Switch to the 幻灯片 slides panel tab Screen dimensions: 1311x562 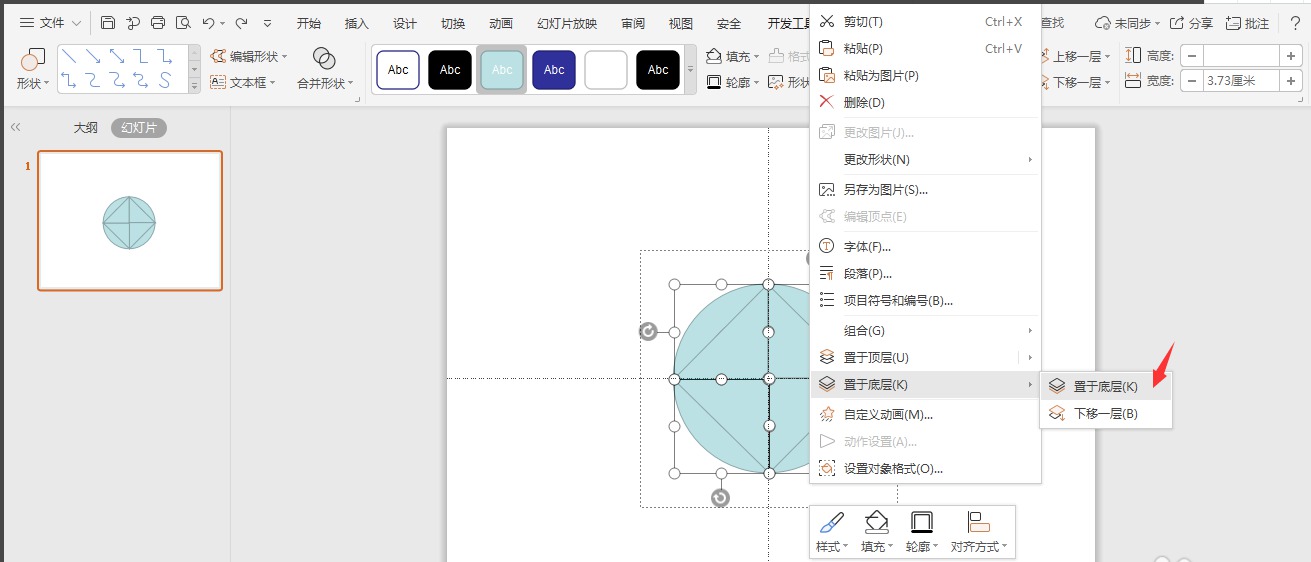point(139,128)
